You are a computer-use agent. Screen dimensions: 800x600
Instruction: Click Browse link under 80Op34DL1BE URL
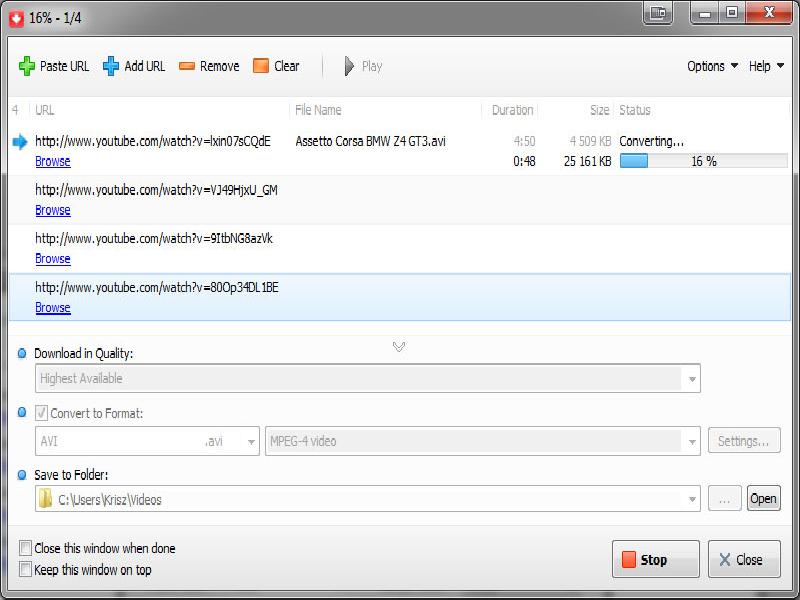(53, 308)
